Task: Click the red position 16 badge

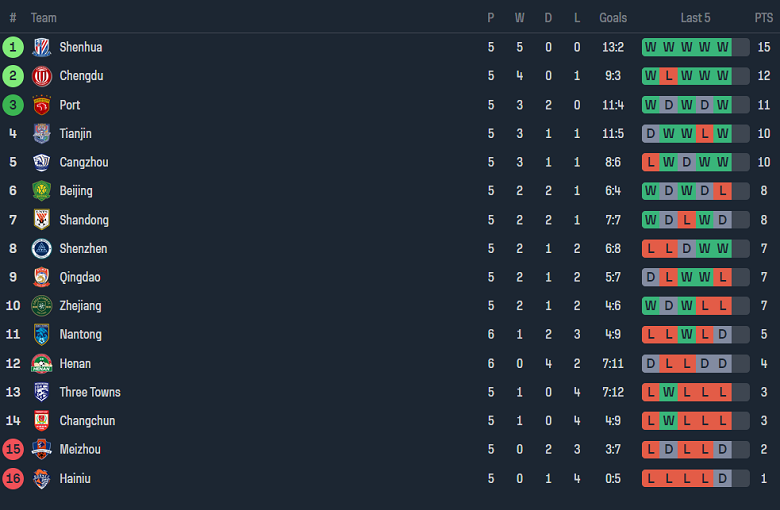Action: tap(13, 479)
